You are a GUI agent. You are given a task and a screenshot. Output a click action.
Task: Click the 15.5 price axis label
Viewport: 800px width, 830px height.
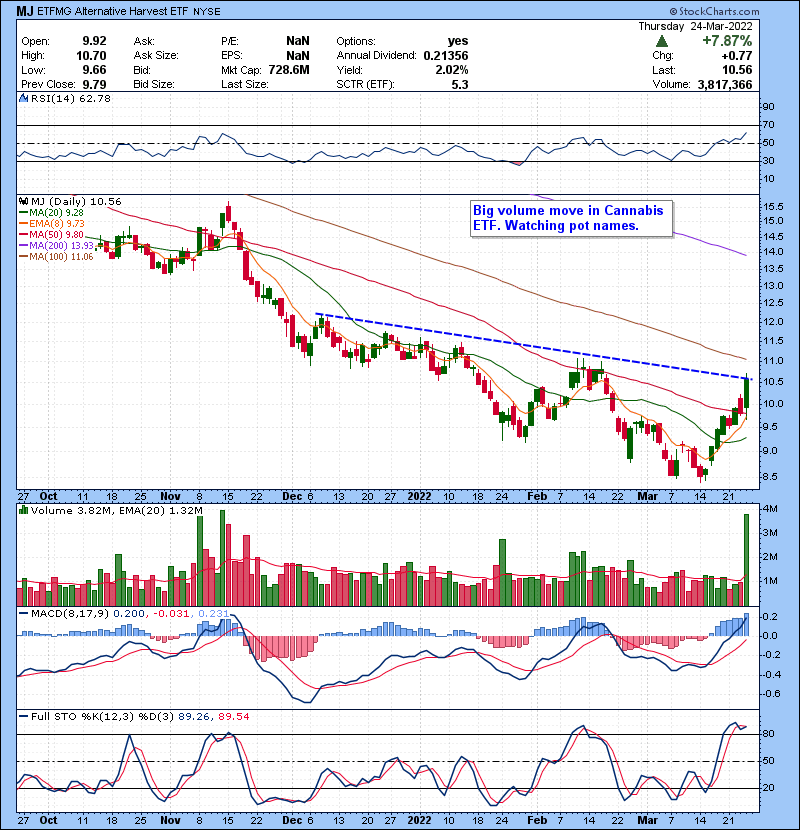tap(773, 206)
